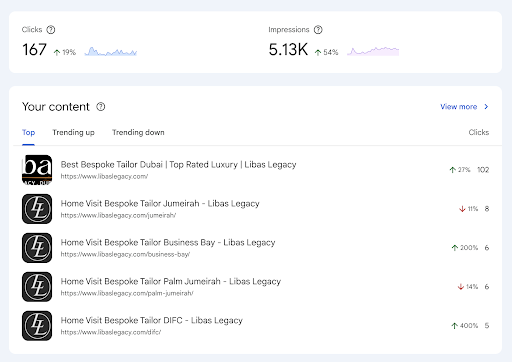The height and width of the screenshot is (362, 512).
Task: Click the URL https://www.libaslegacy.com/
Action: point(104,177)
